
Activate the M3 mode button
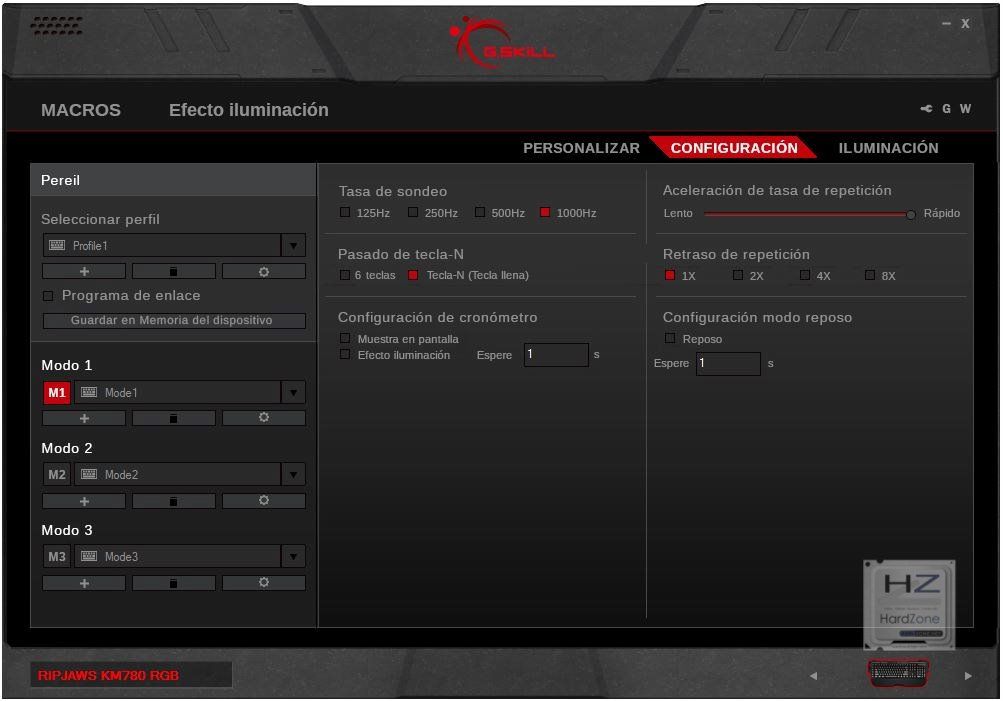57,556
